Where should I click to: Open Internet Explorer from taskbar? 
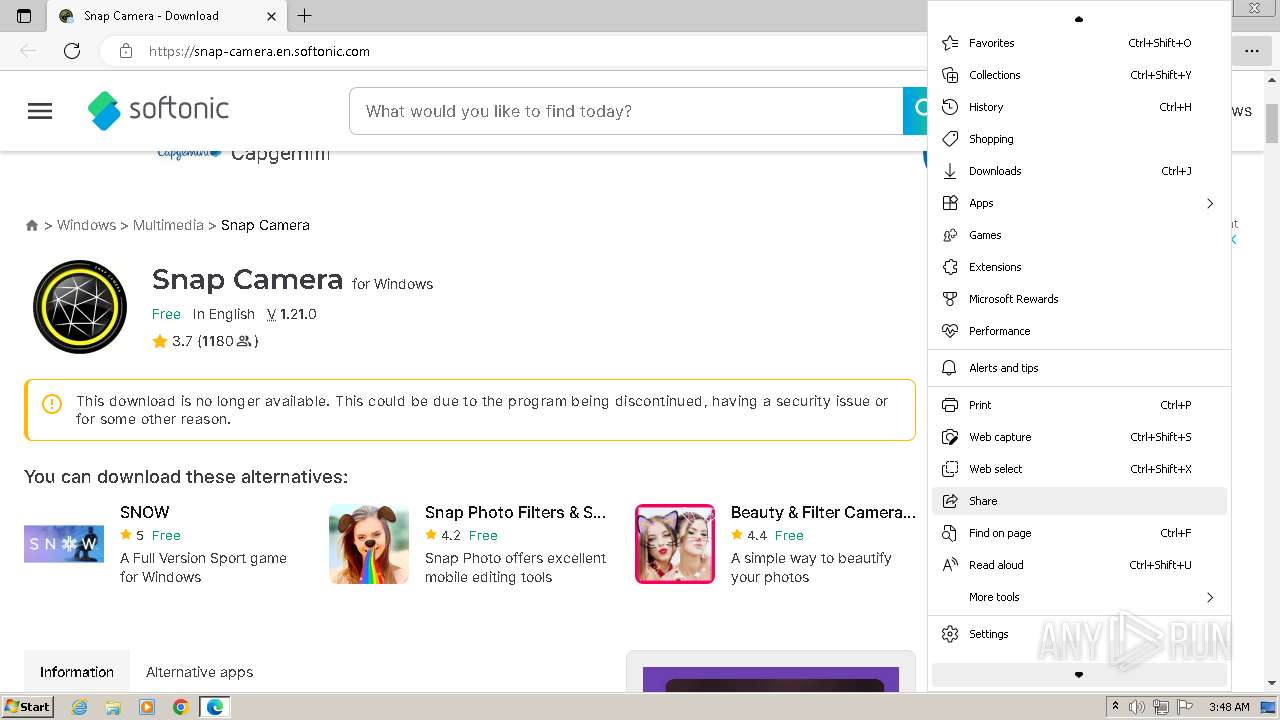(x=80, y=707)
